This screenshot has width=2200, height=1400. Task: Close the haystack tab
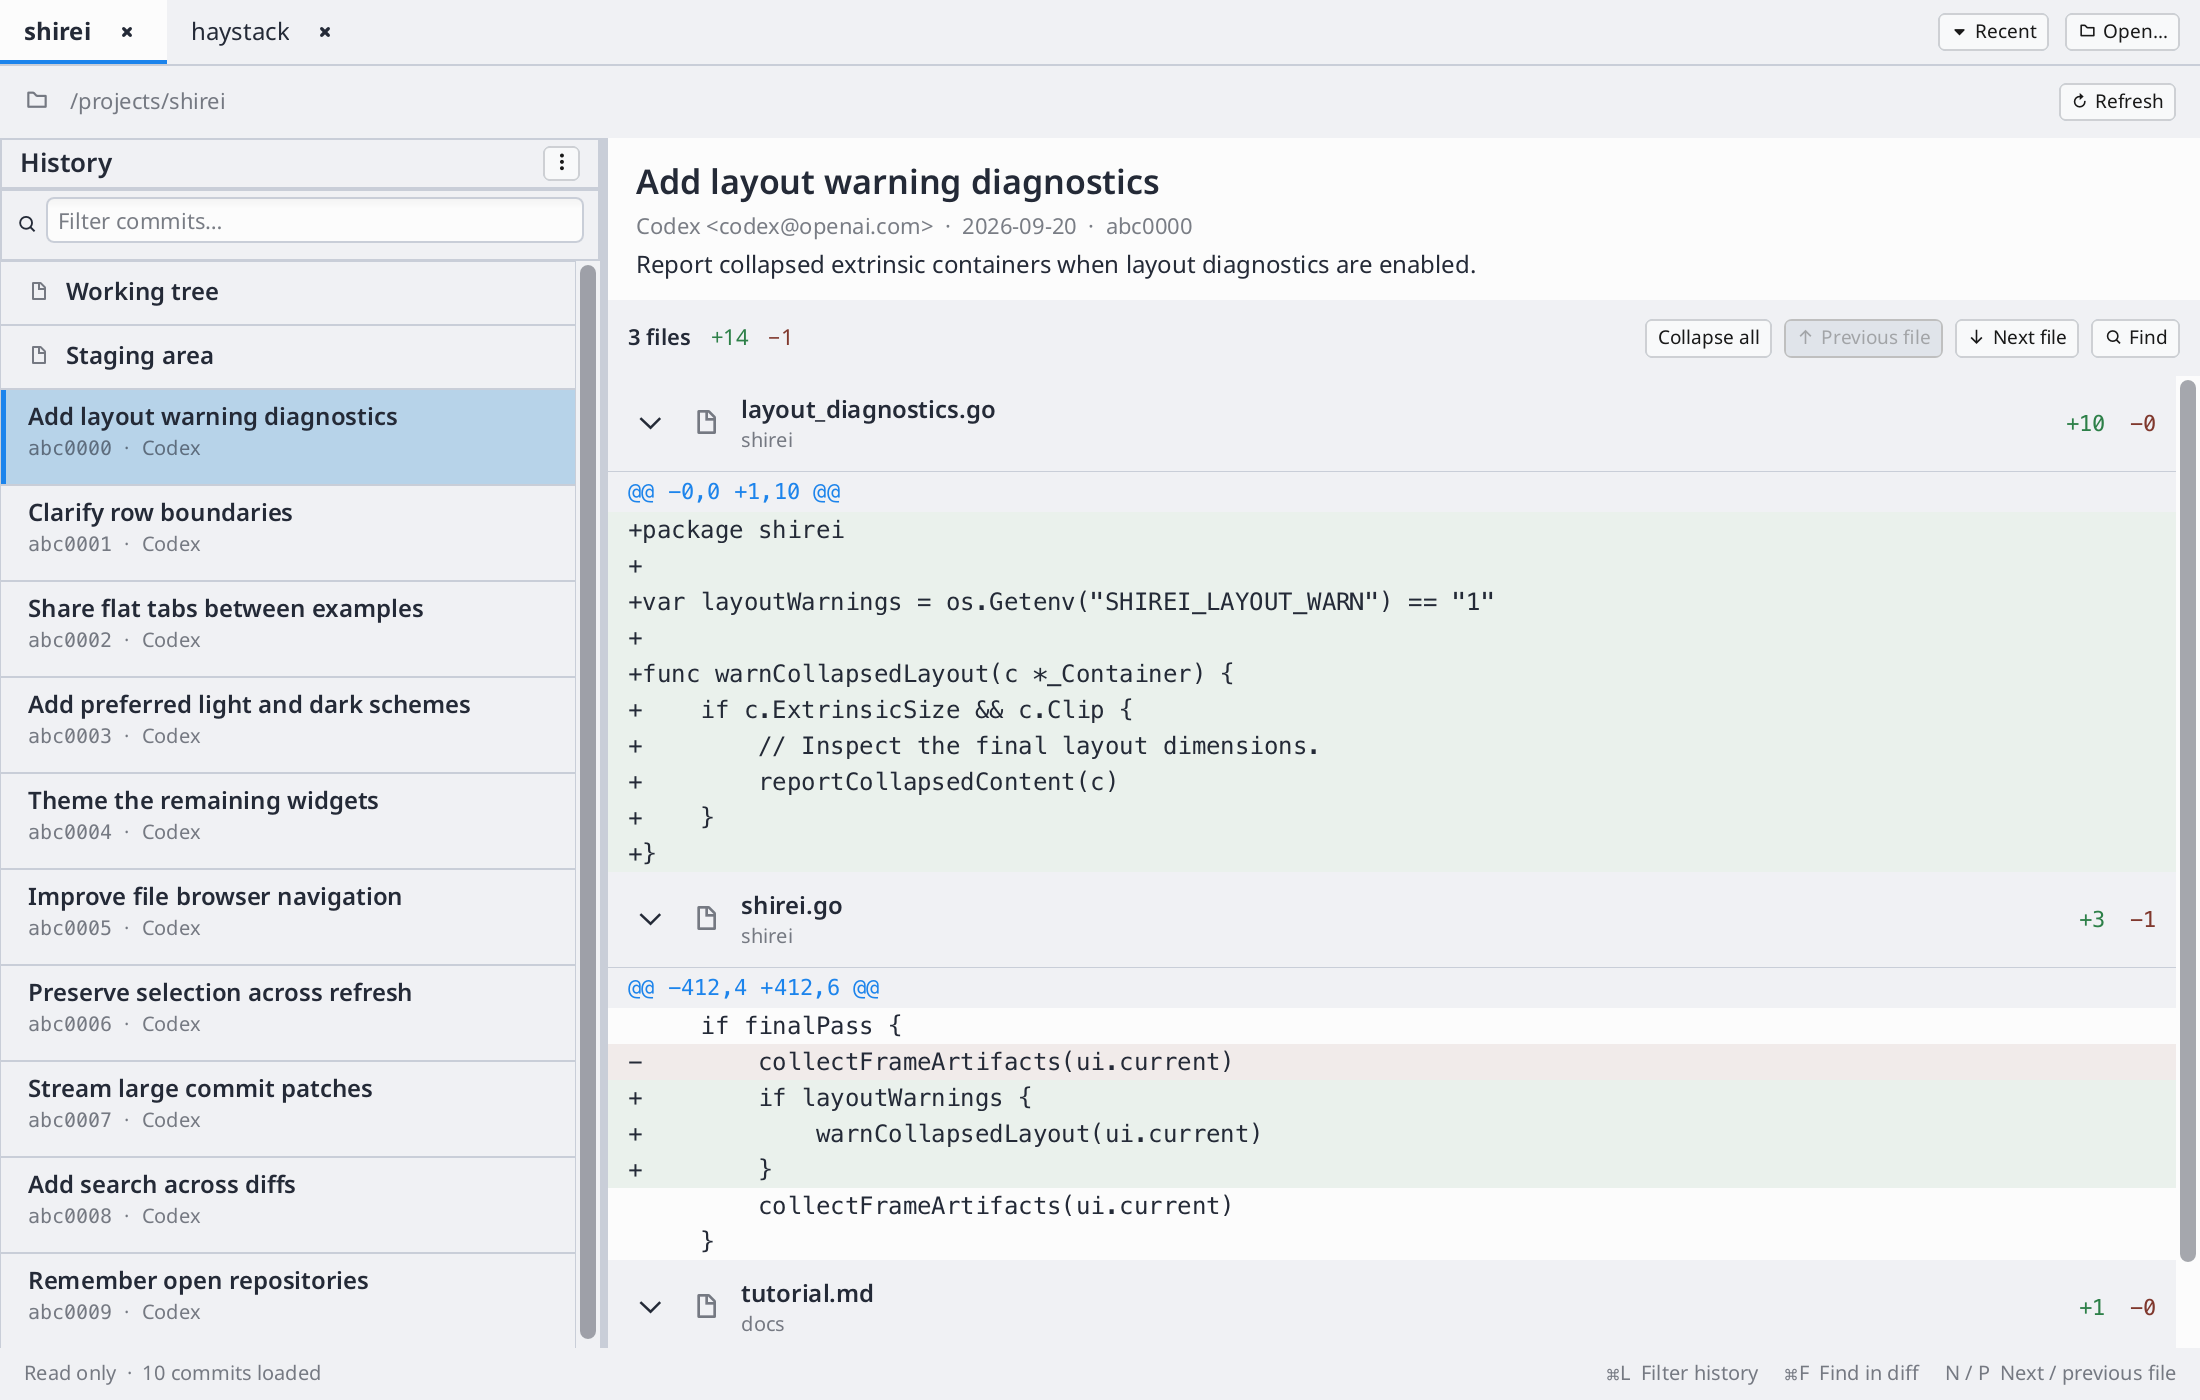325,32
